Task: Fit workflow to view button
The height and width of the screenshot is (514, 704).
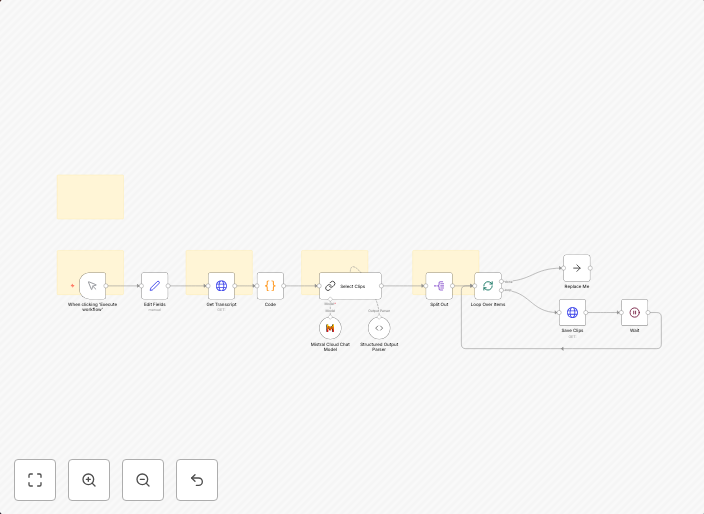Action: [x=35, y=480]
